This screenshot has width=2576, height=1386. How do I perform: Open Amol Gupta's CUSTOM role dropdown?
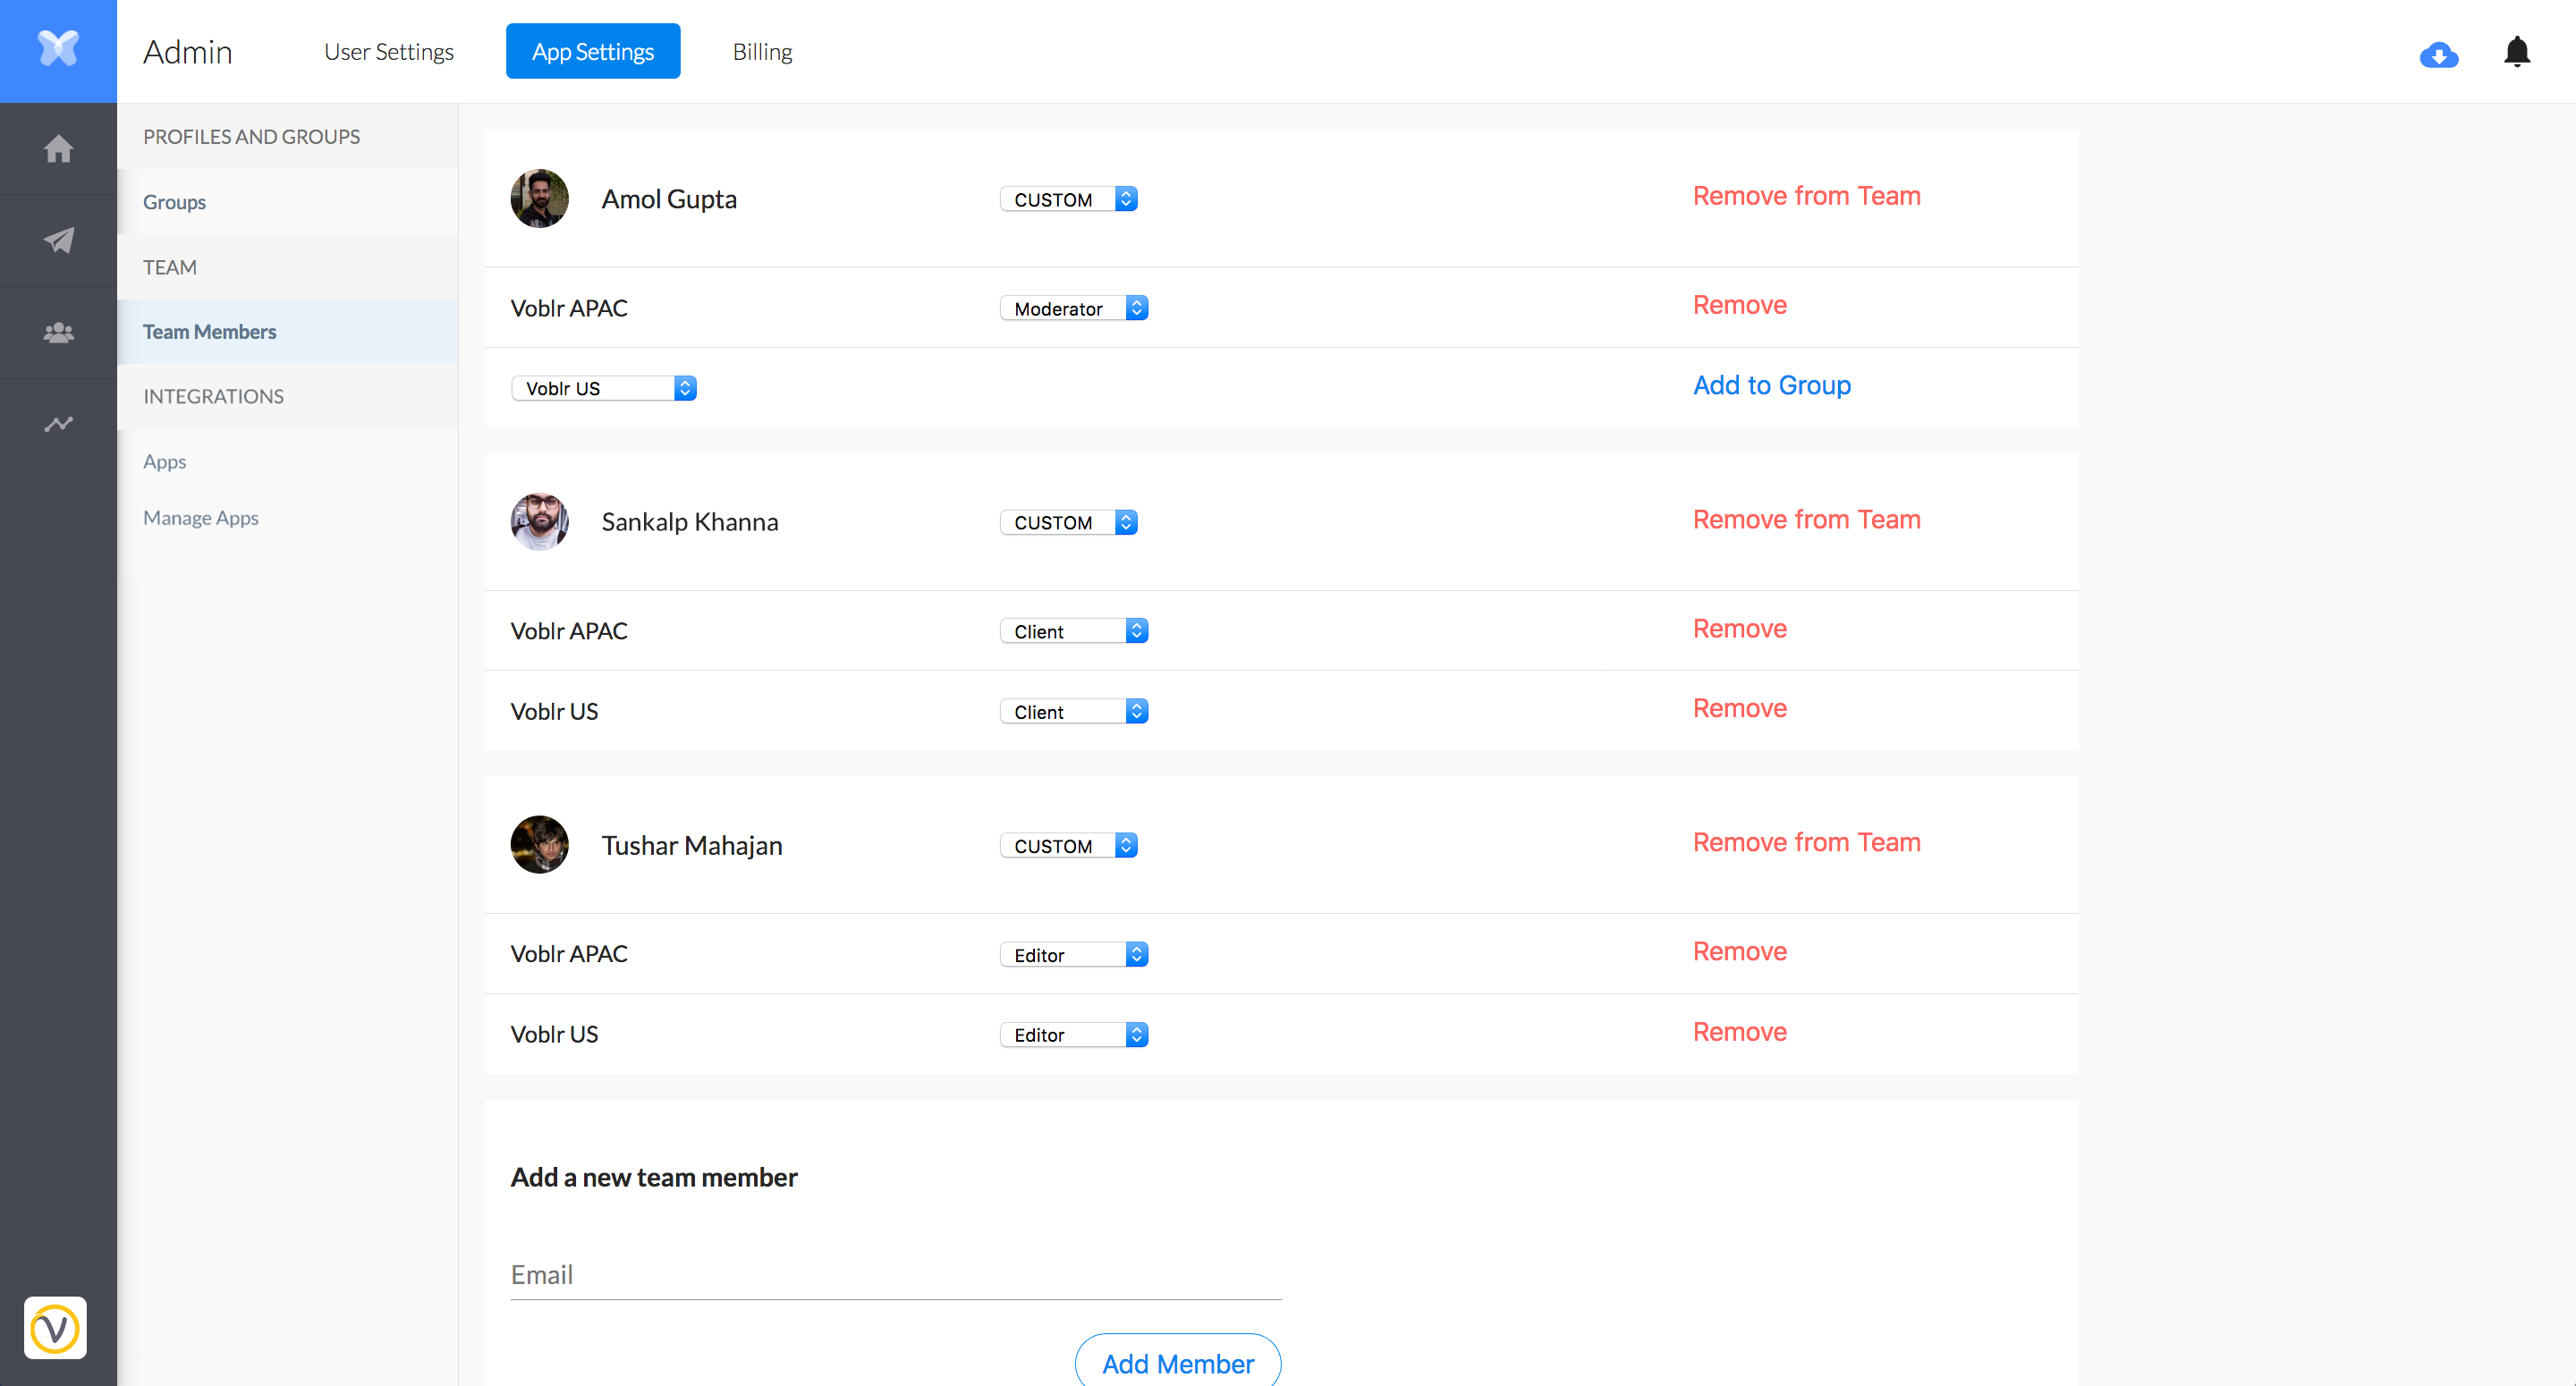[x=1068, y=199]
